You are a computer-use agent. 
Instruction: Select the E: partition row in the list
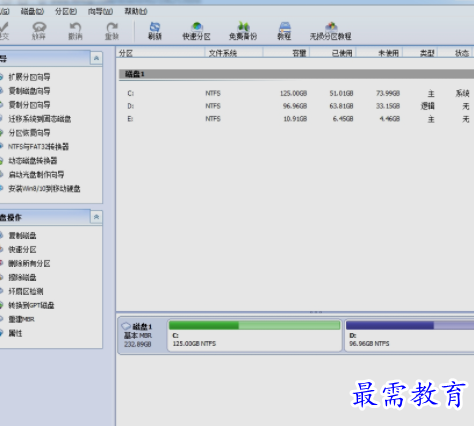pos(296,119)
